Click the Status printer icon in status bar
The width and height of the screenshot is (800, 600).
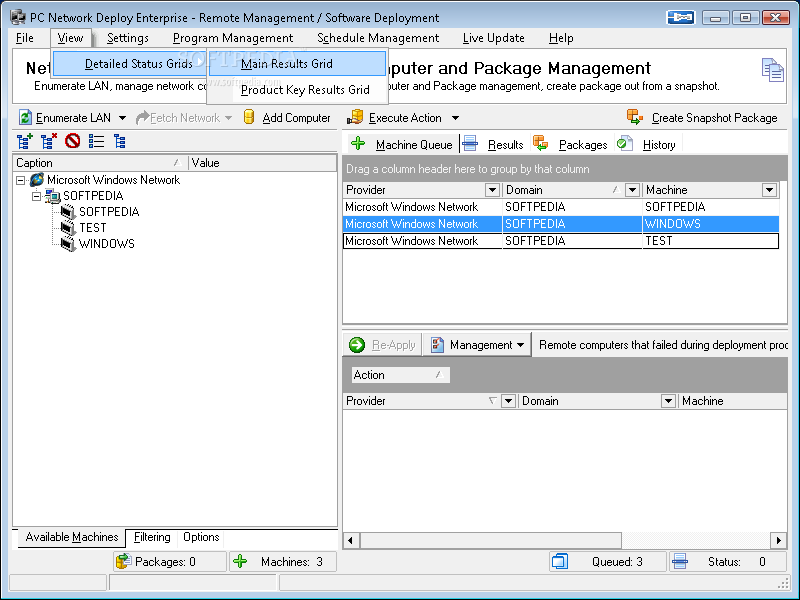680,561
